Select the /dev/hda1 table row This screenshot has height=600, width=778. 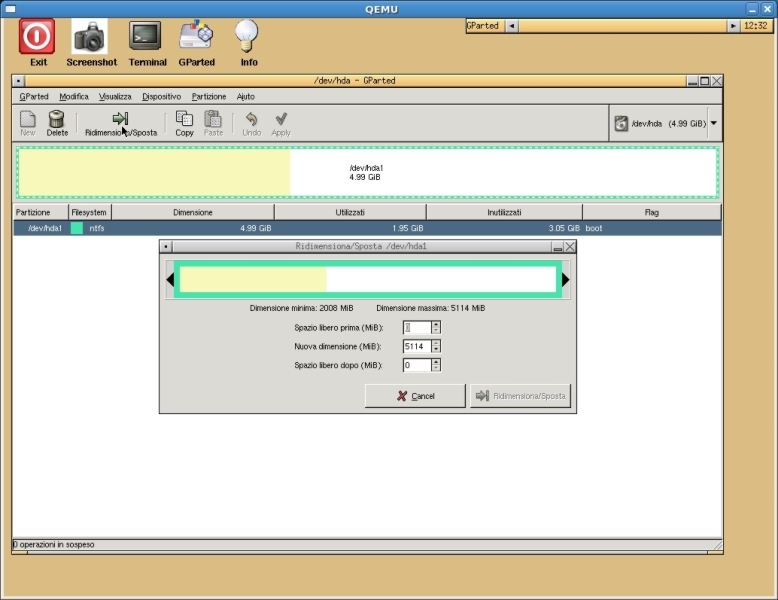pos(367,228)
